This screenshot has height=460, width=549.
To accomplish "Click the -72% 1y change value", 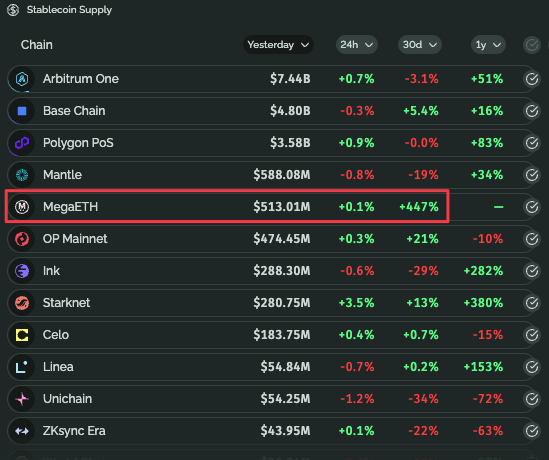I will [488, 399].
